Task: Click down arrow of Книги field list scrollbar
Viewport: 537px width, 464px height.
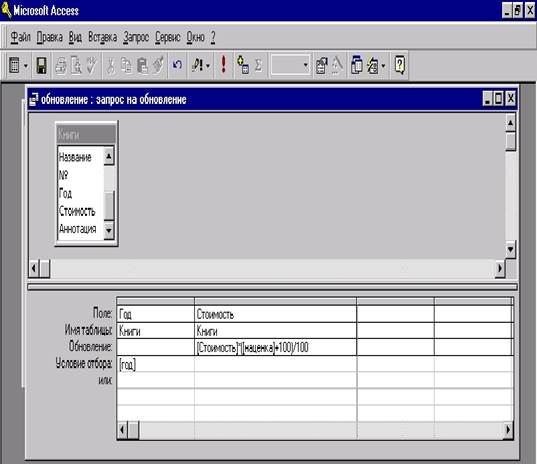Action: click(109, 231)
